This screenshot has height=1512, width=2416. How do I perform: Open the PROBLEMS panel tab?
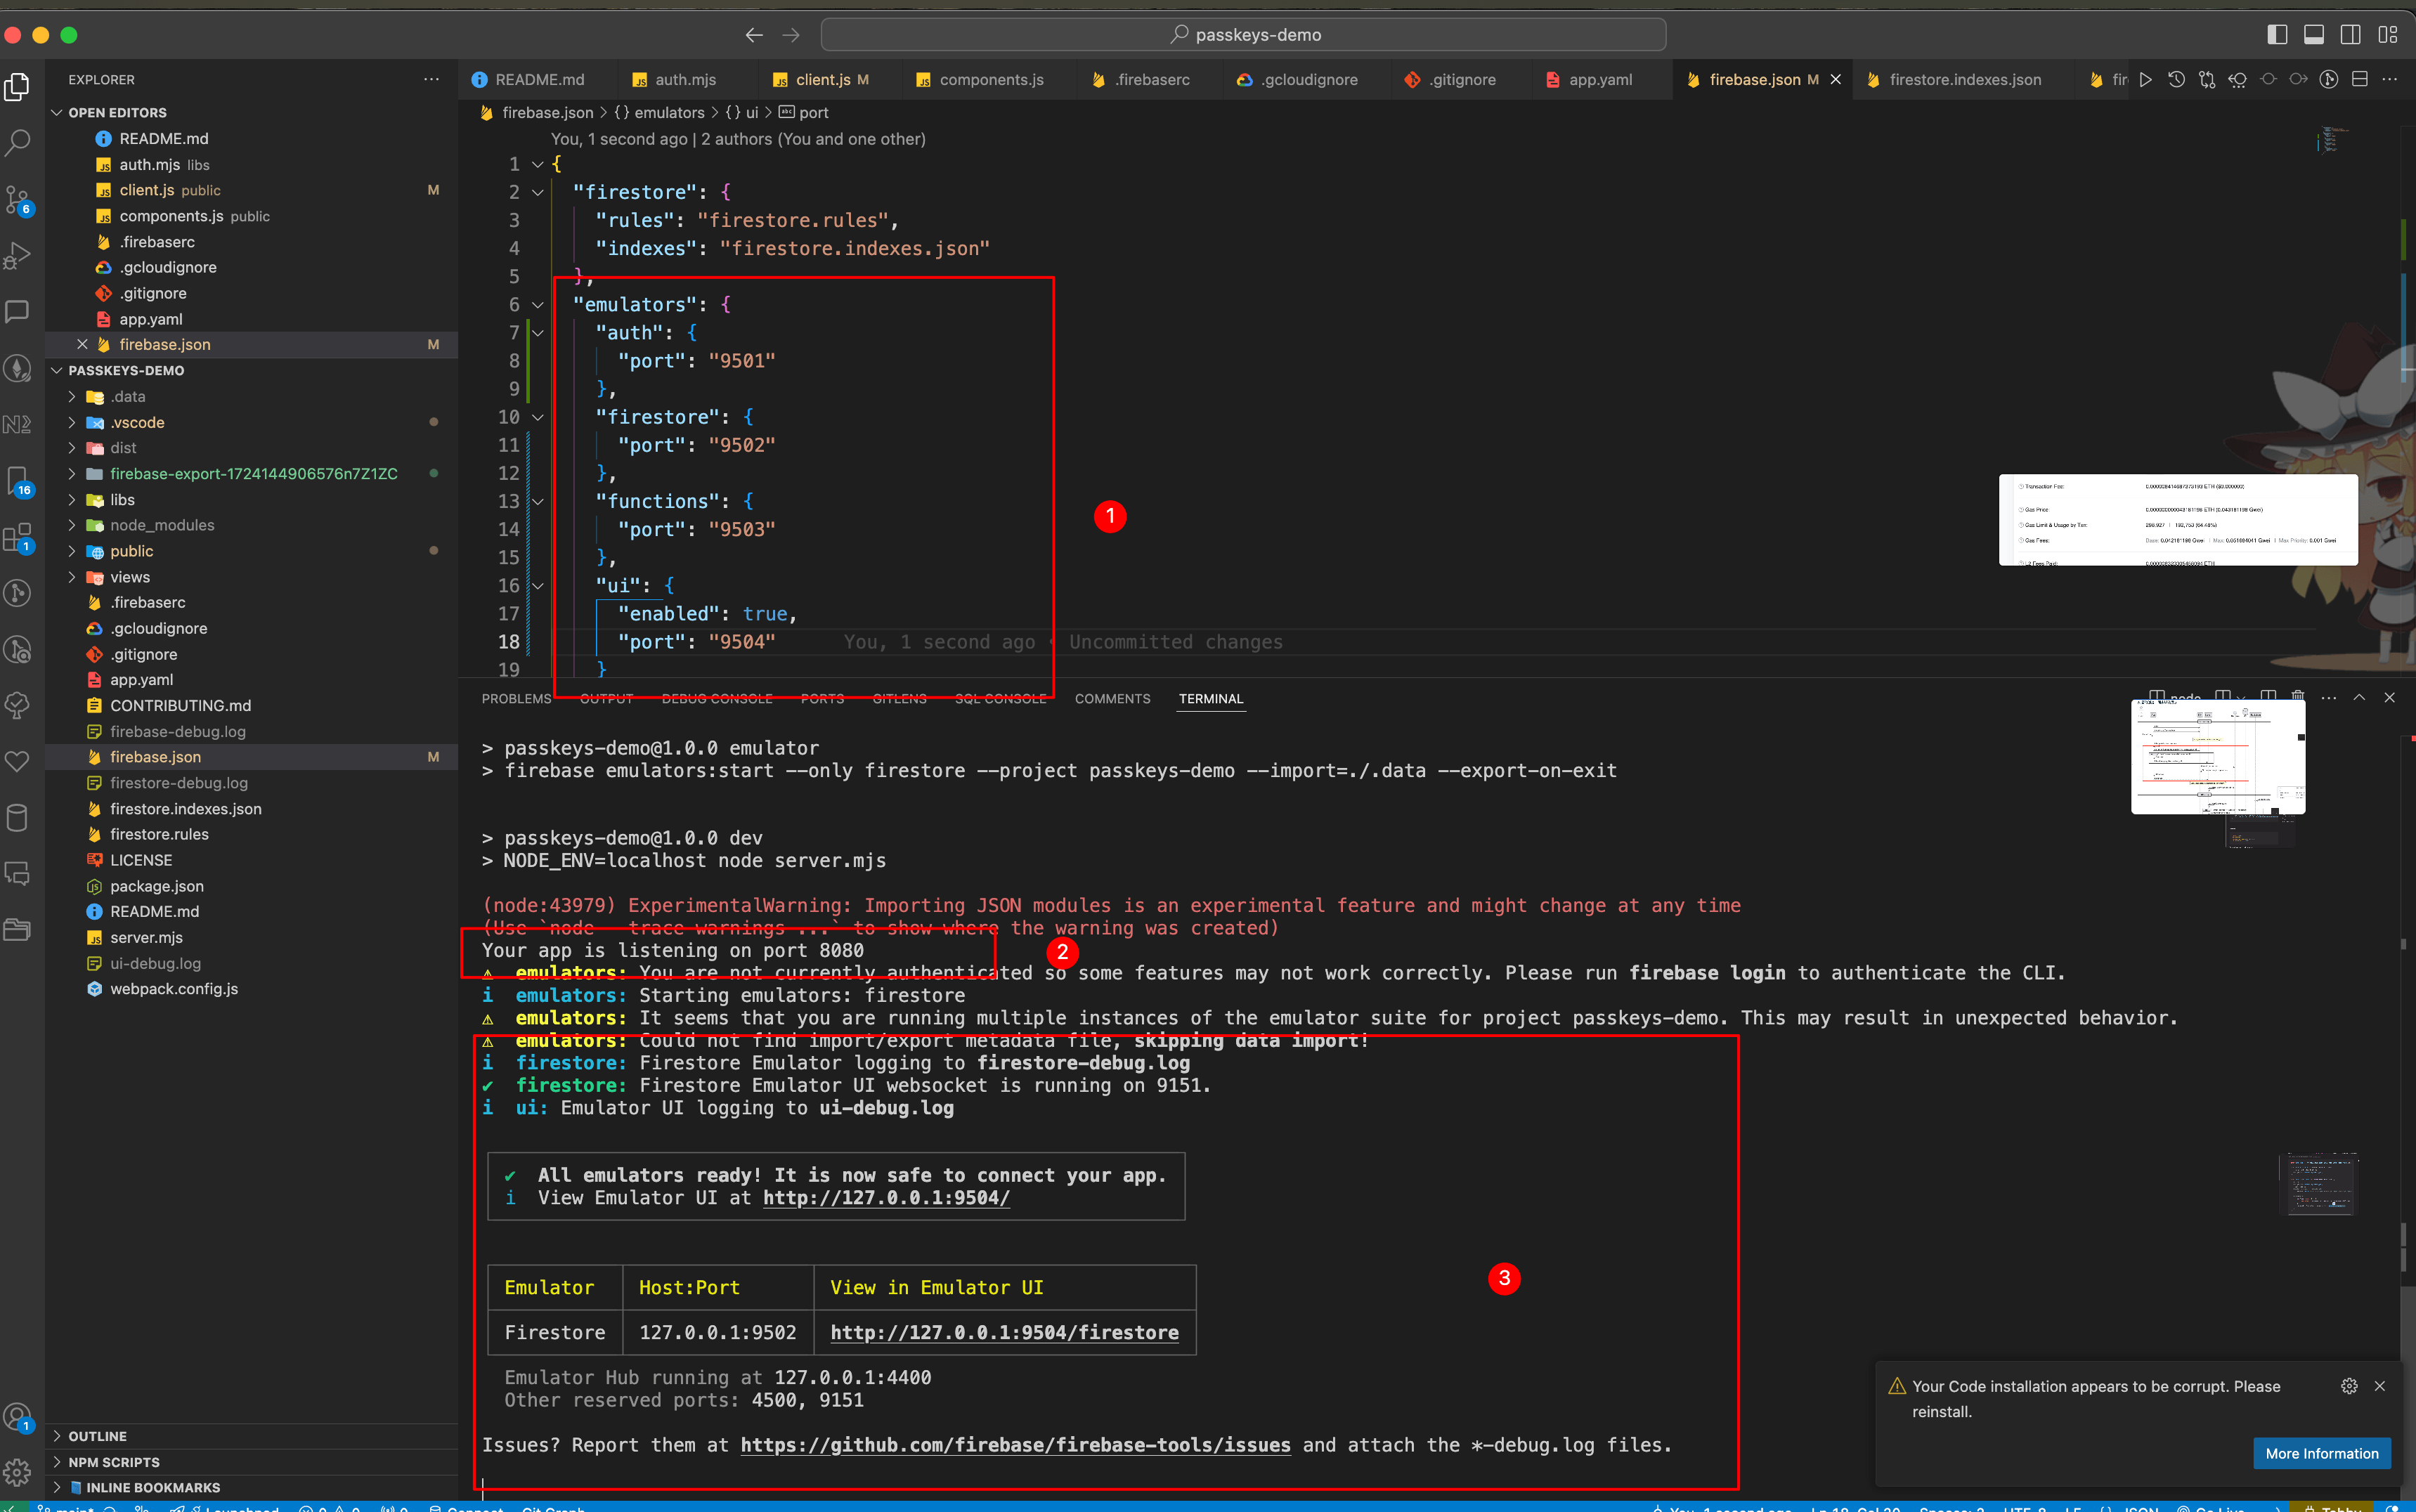pyautogui.click(x=516, y=699)
